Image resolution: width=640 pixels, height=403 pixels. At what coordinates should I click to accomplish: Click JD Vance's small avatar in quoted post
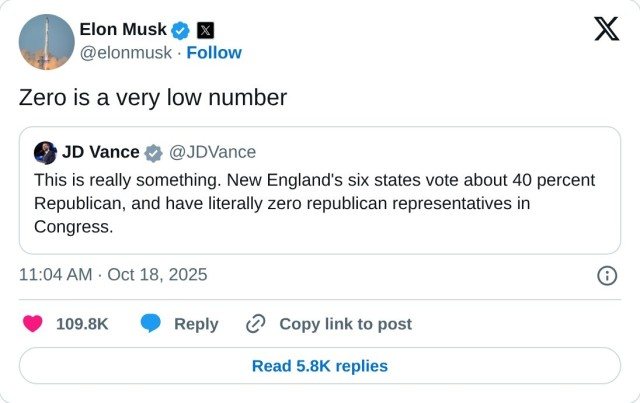pyautogui.click(x=45, y=153)
